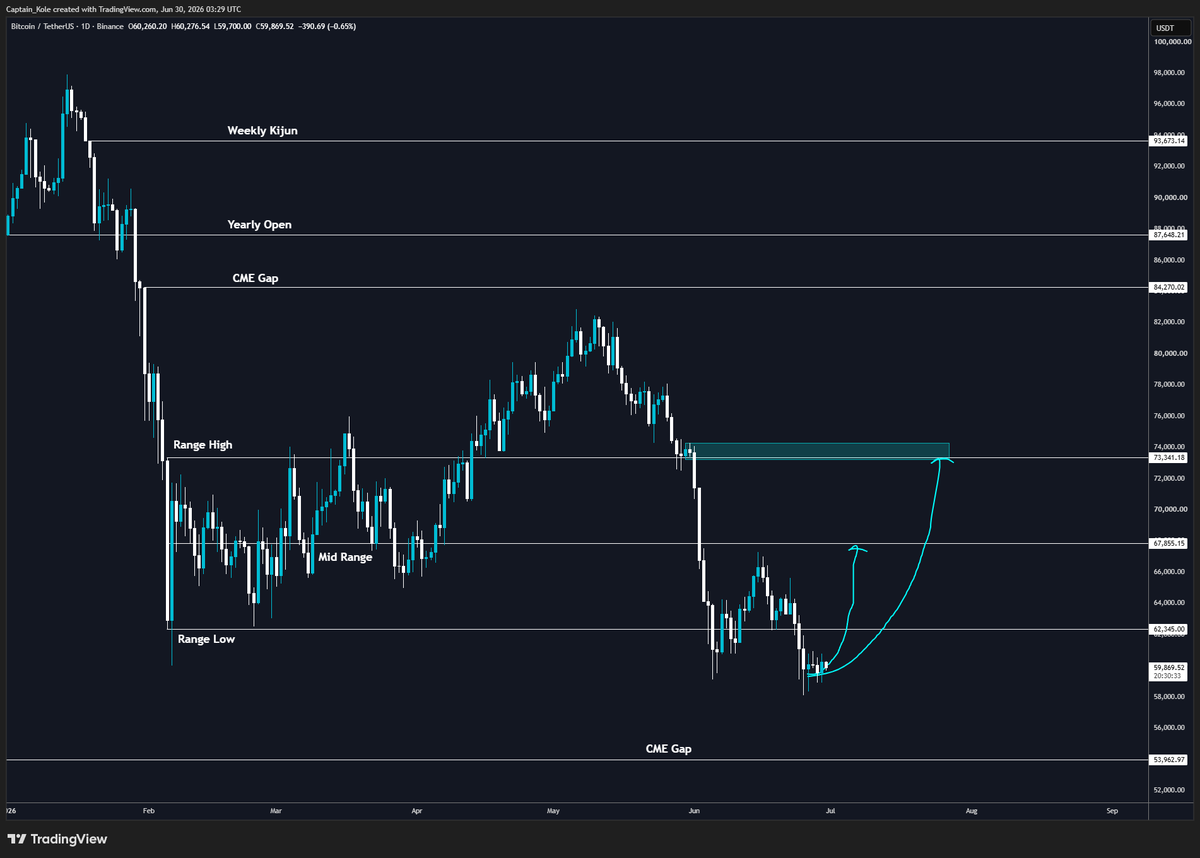
Task: Select the Range Low label
Action: [206, 639]
